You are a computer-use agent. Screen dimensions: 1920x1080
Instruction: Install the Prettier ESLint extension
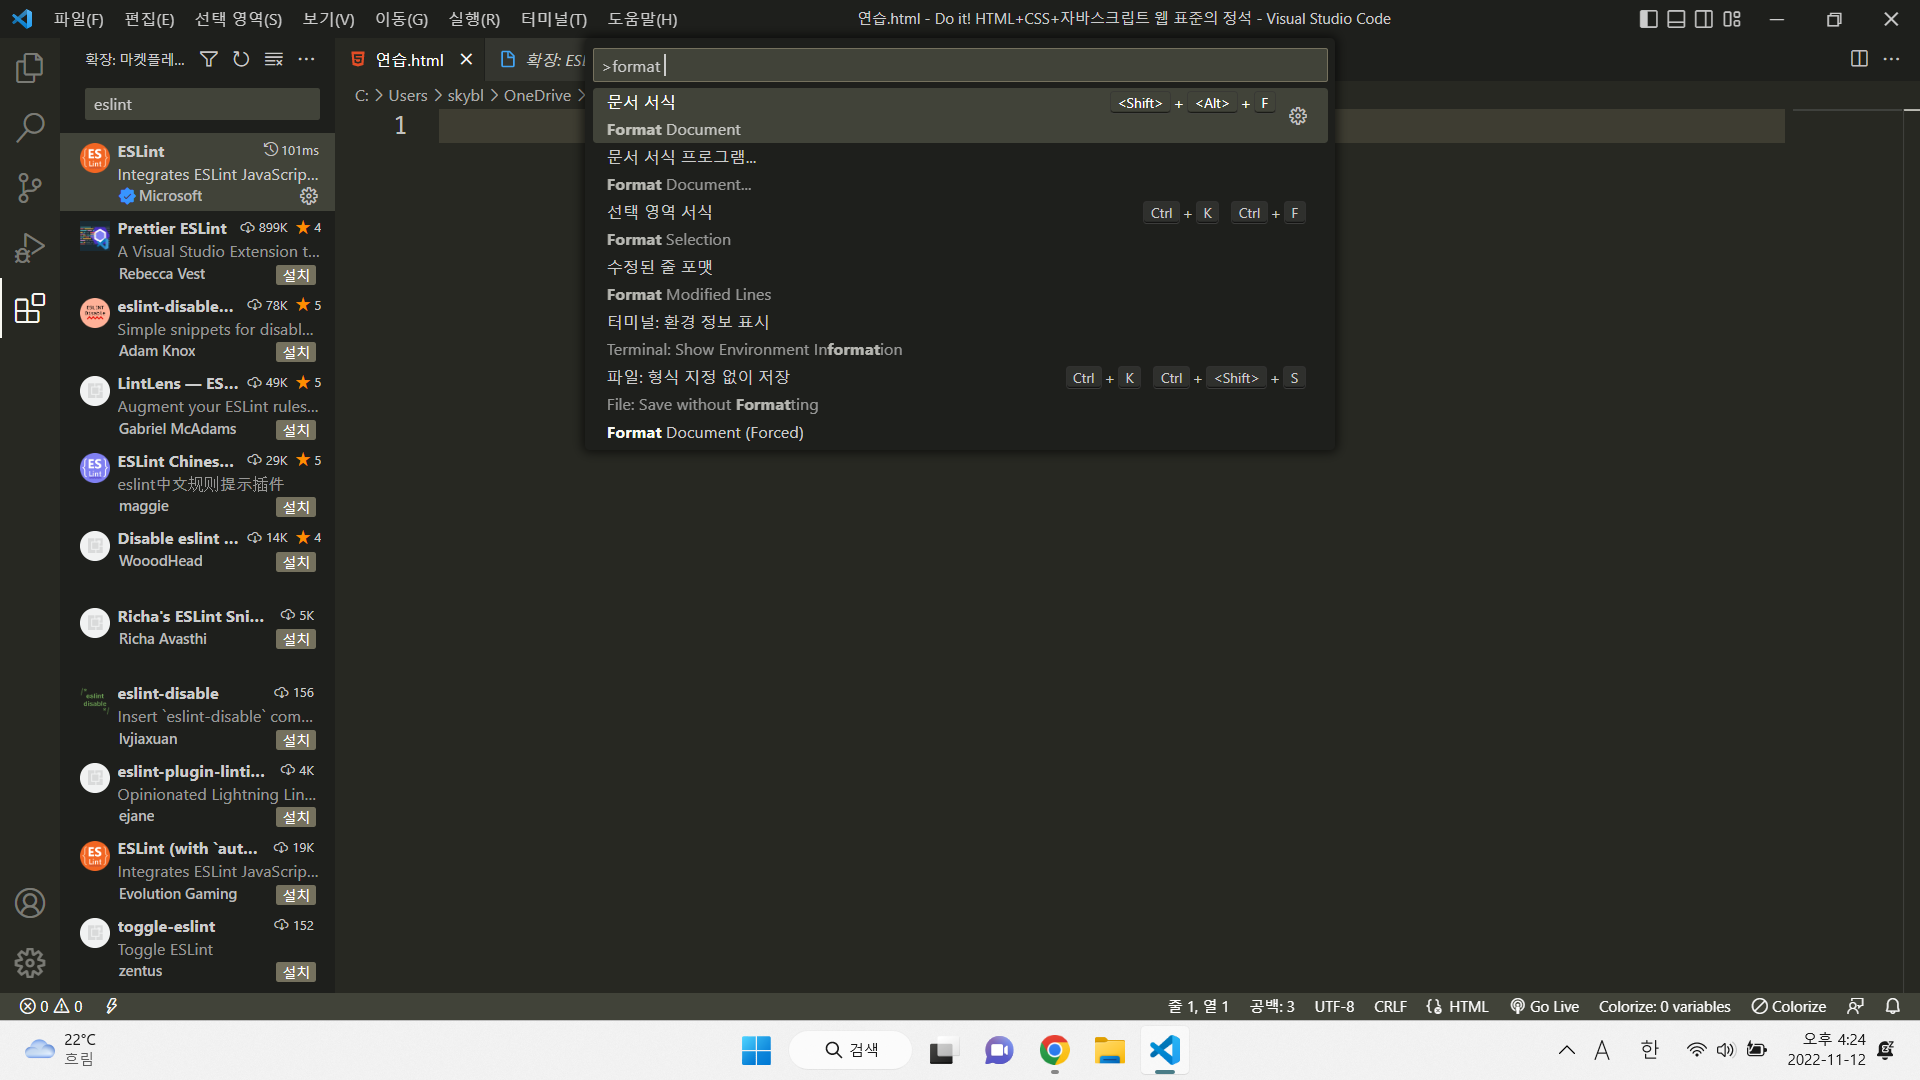point(296,275)
